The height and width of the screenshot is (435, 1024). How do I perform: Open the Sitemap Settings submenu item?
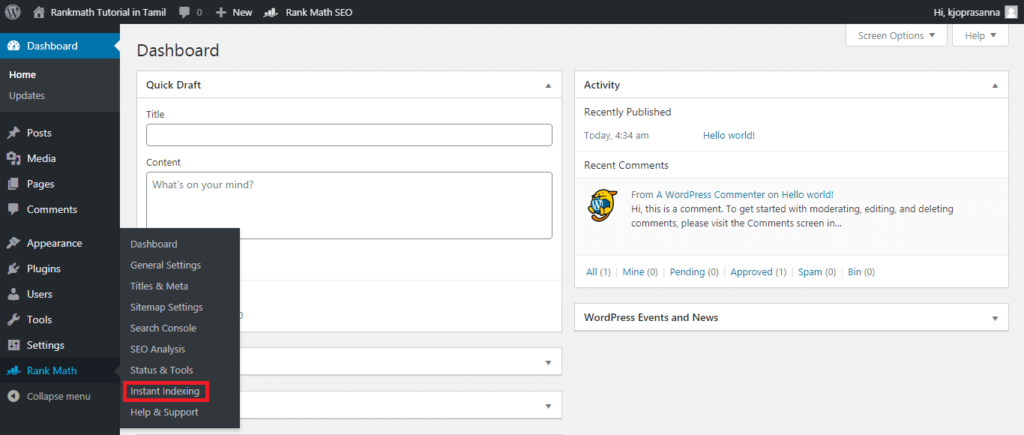pyautogui.click(x=167, y=307)
